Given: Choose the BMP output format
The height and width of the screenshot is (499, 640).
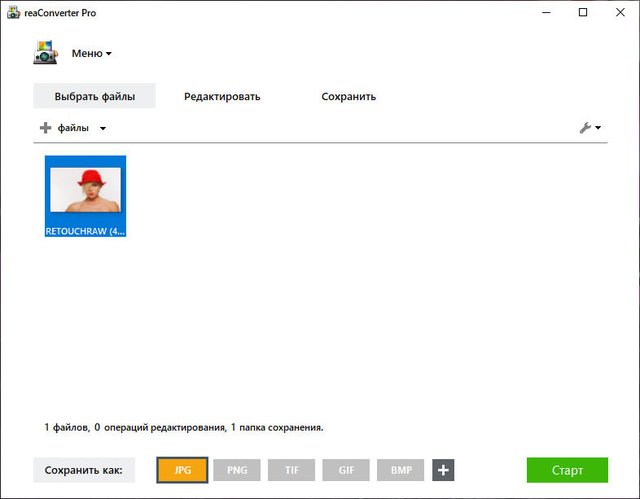Looking at the screenshot, I should 401,469.
